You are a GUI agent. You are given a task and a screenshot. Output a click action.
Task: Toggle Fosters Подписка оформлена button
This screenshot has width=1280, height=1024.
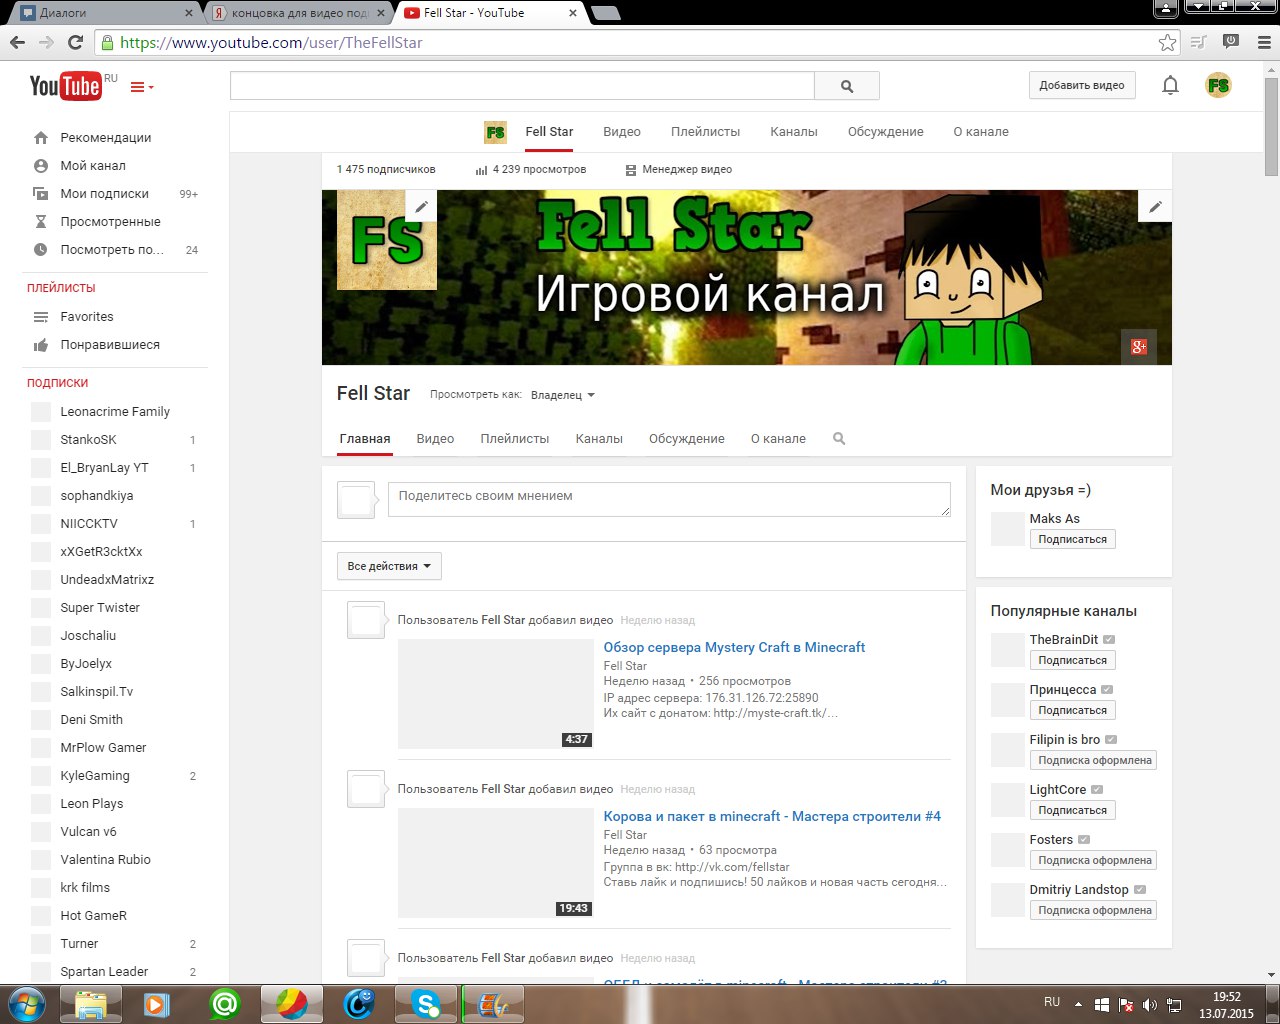coord(1094,860)
